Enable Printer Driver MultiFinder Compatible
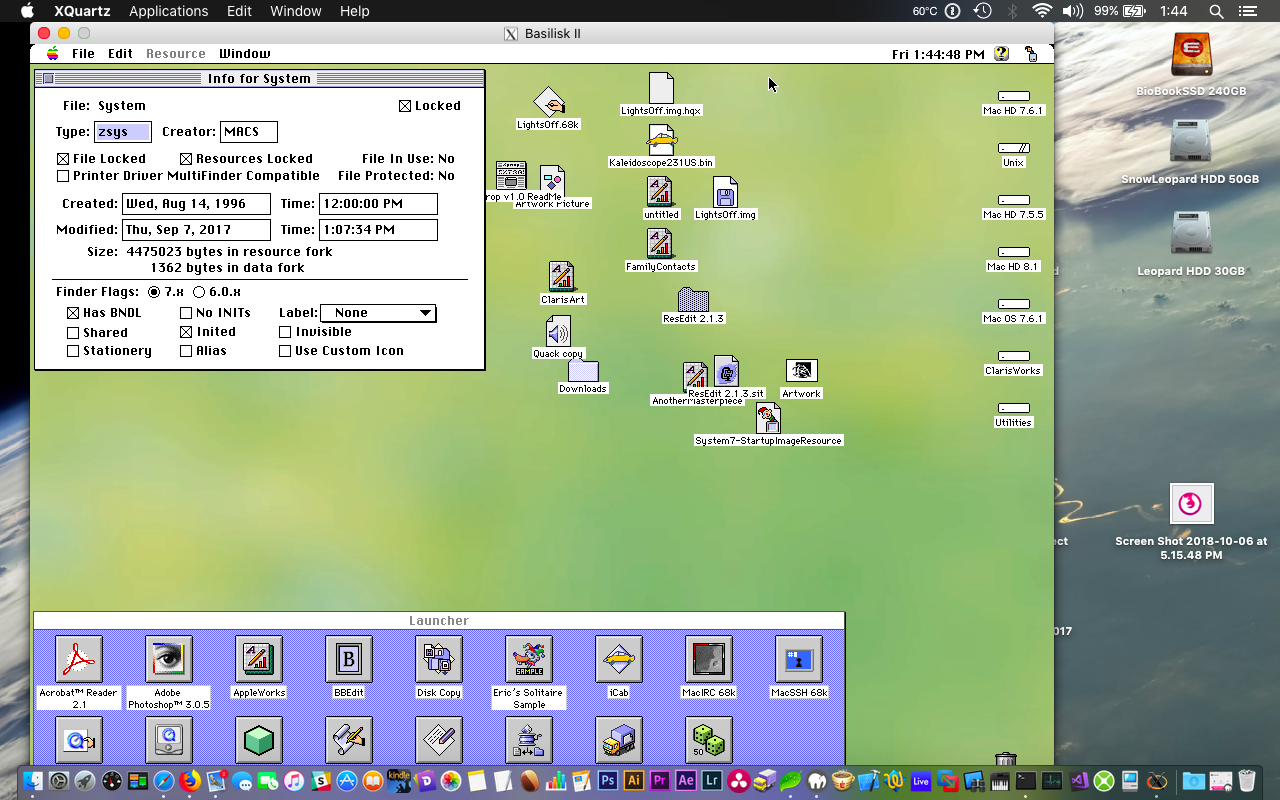This screenshot has width=1280, height=800. pyautogui.click(x=63, y=176)
